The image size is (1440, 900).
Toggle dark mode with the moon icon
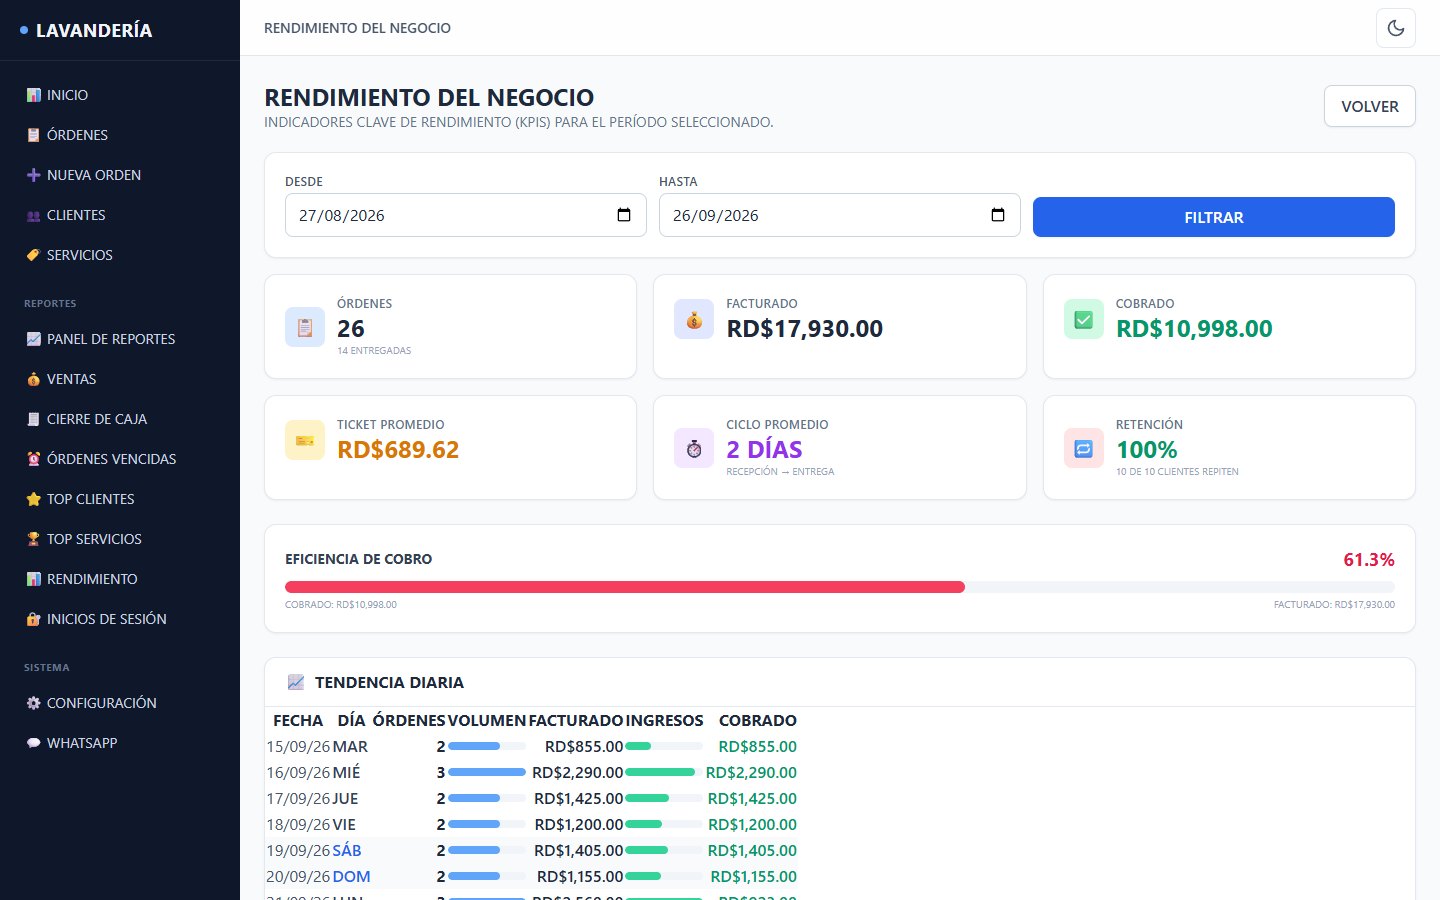click(1396, 28)
